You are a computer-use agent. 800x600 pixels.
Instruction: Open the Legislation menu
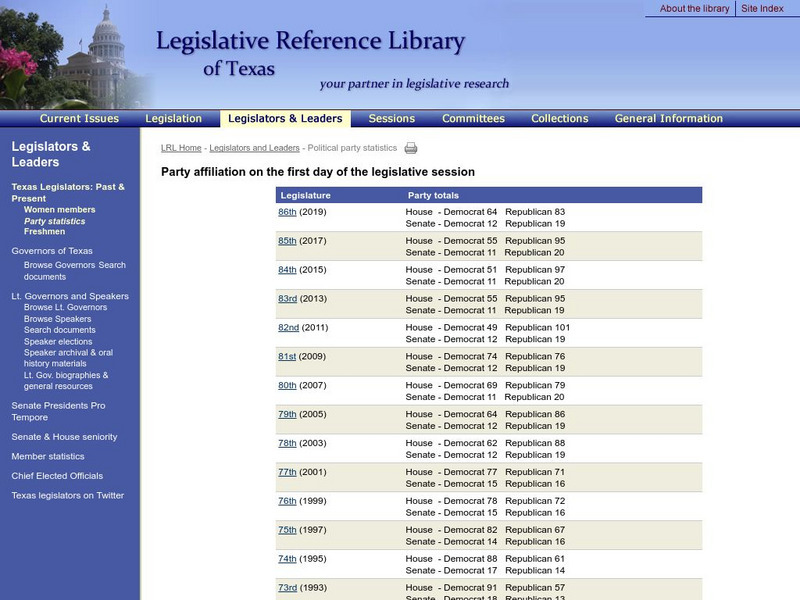tap(173, 118)
